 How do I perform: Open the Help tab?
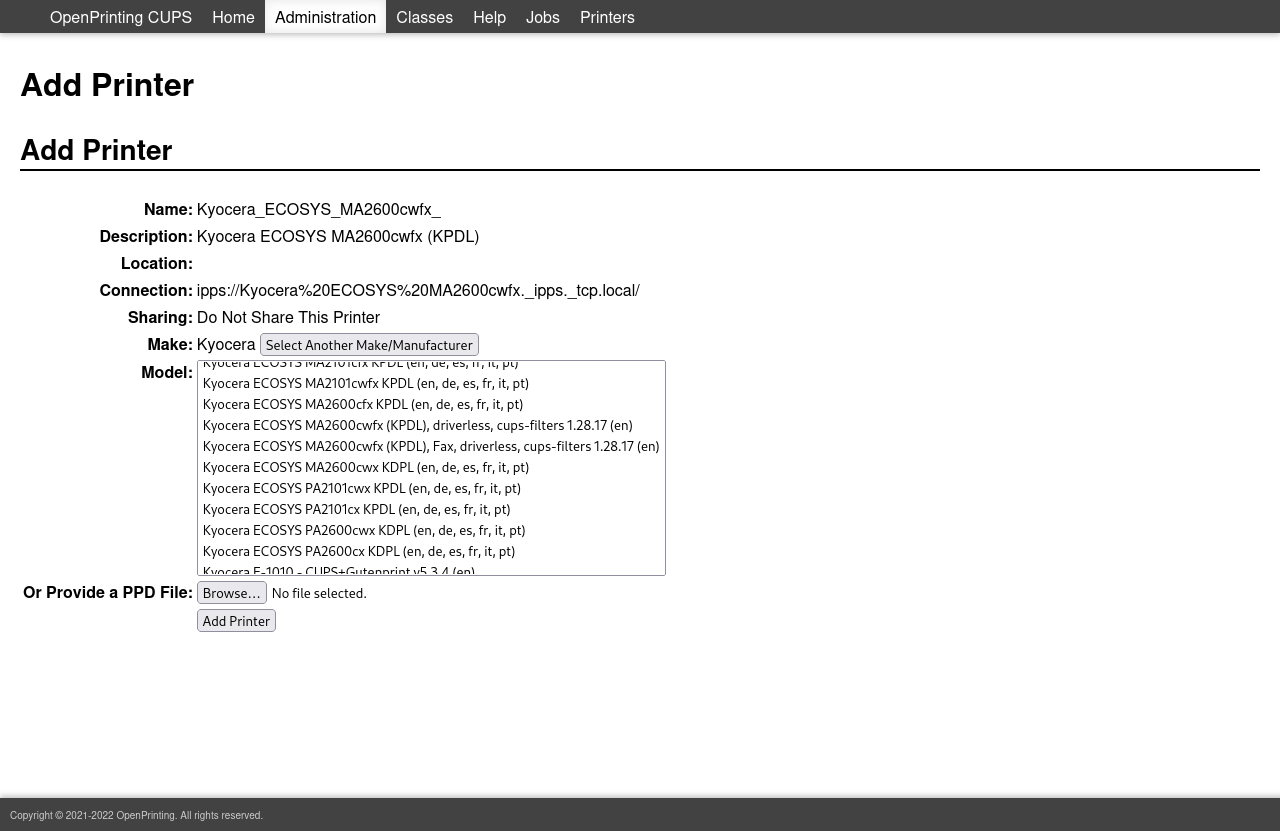pos(489,17)
